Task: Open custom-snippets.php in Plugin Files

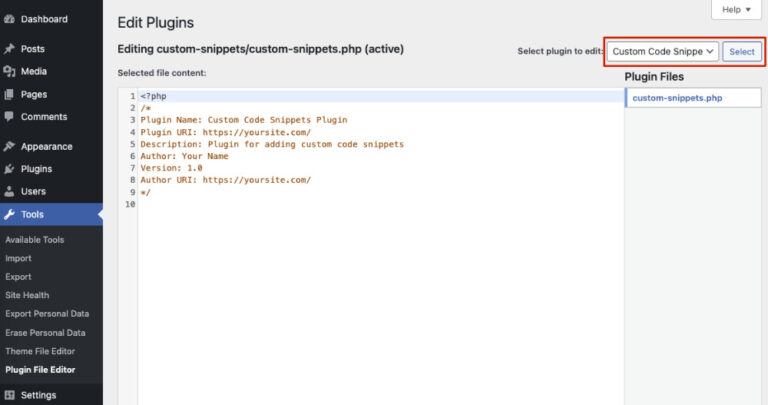Action: [x=677, y=98]
